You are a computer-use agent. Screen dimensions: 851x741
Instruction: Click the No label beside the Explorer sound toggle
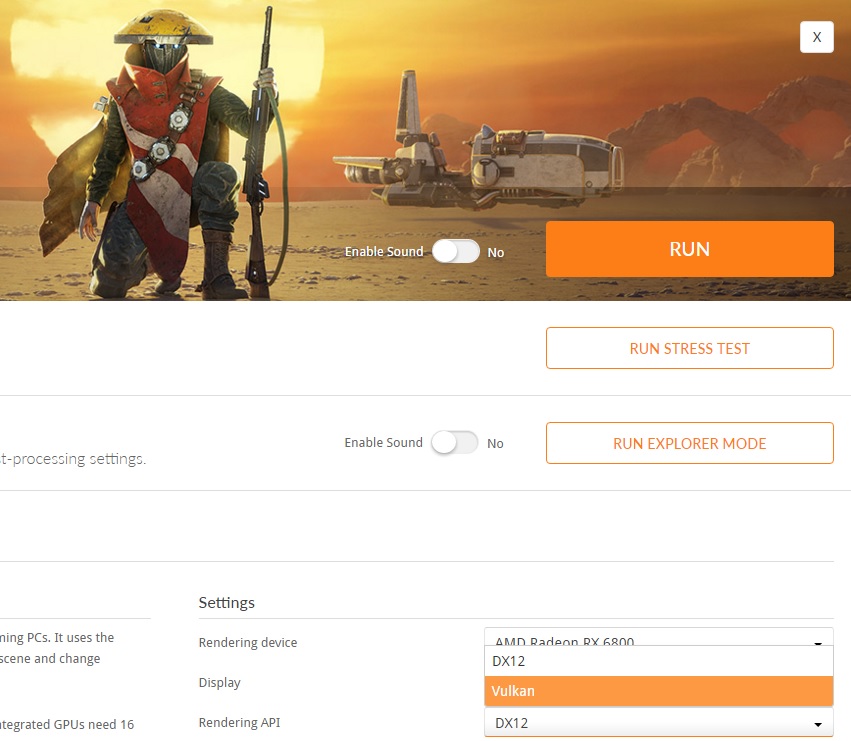tap(495, 444)
